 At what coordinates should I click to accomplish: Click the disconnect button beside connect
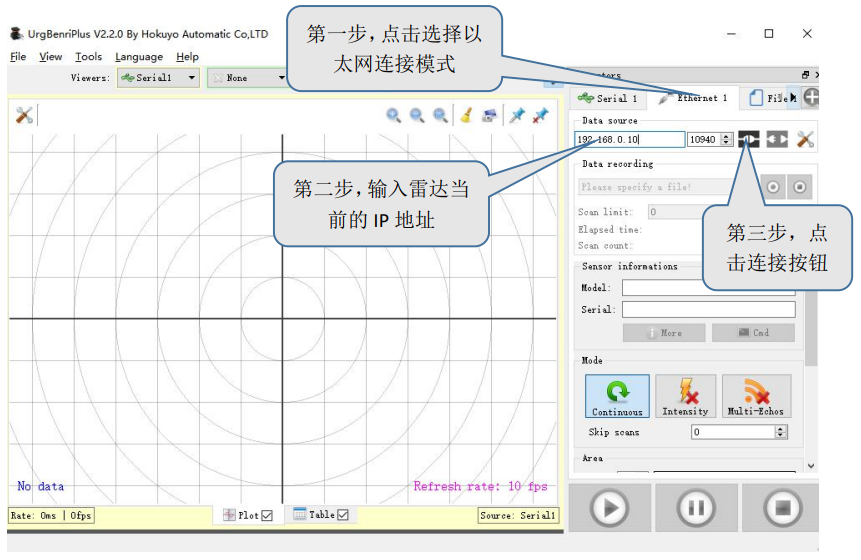(777, 140)
